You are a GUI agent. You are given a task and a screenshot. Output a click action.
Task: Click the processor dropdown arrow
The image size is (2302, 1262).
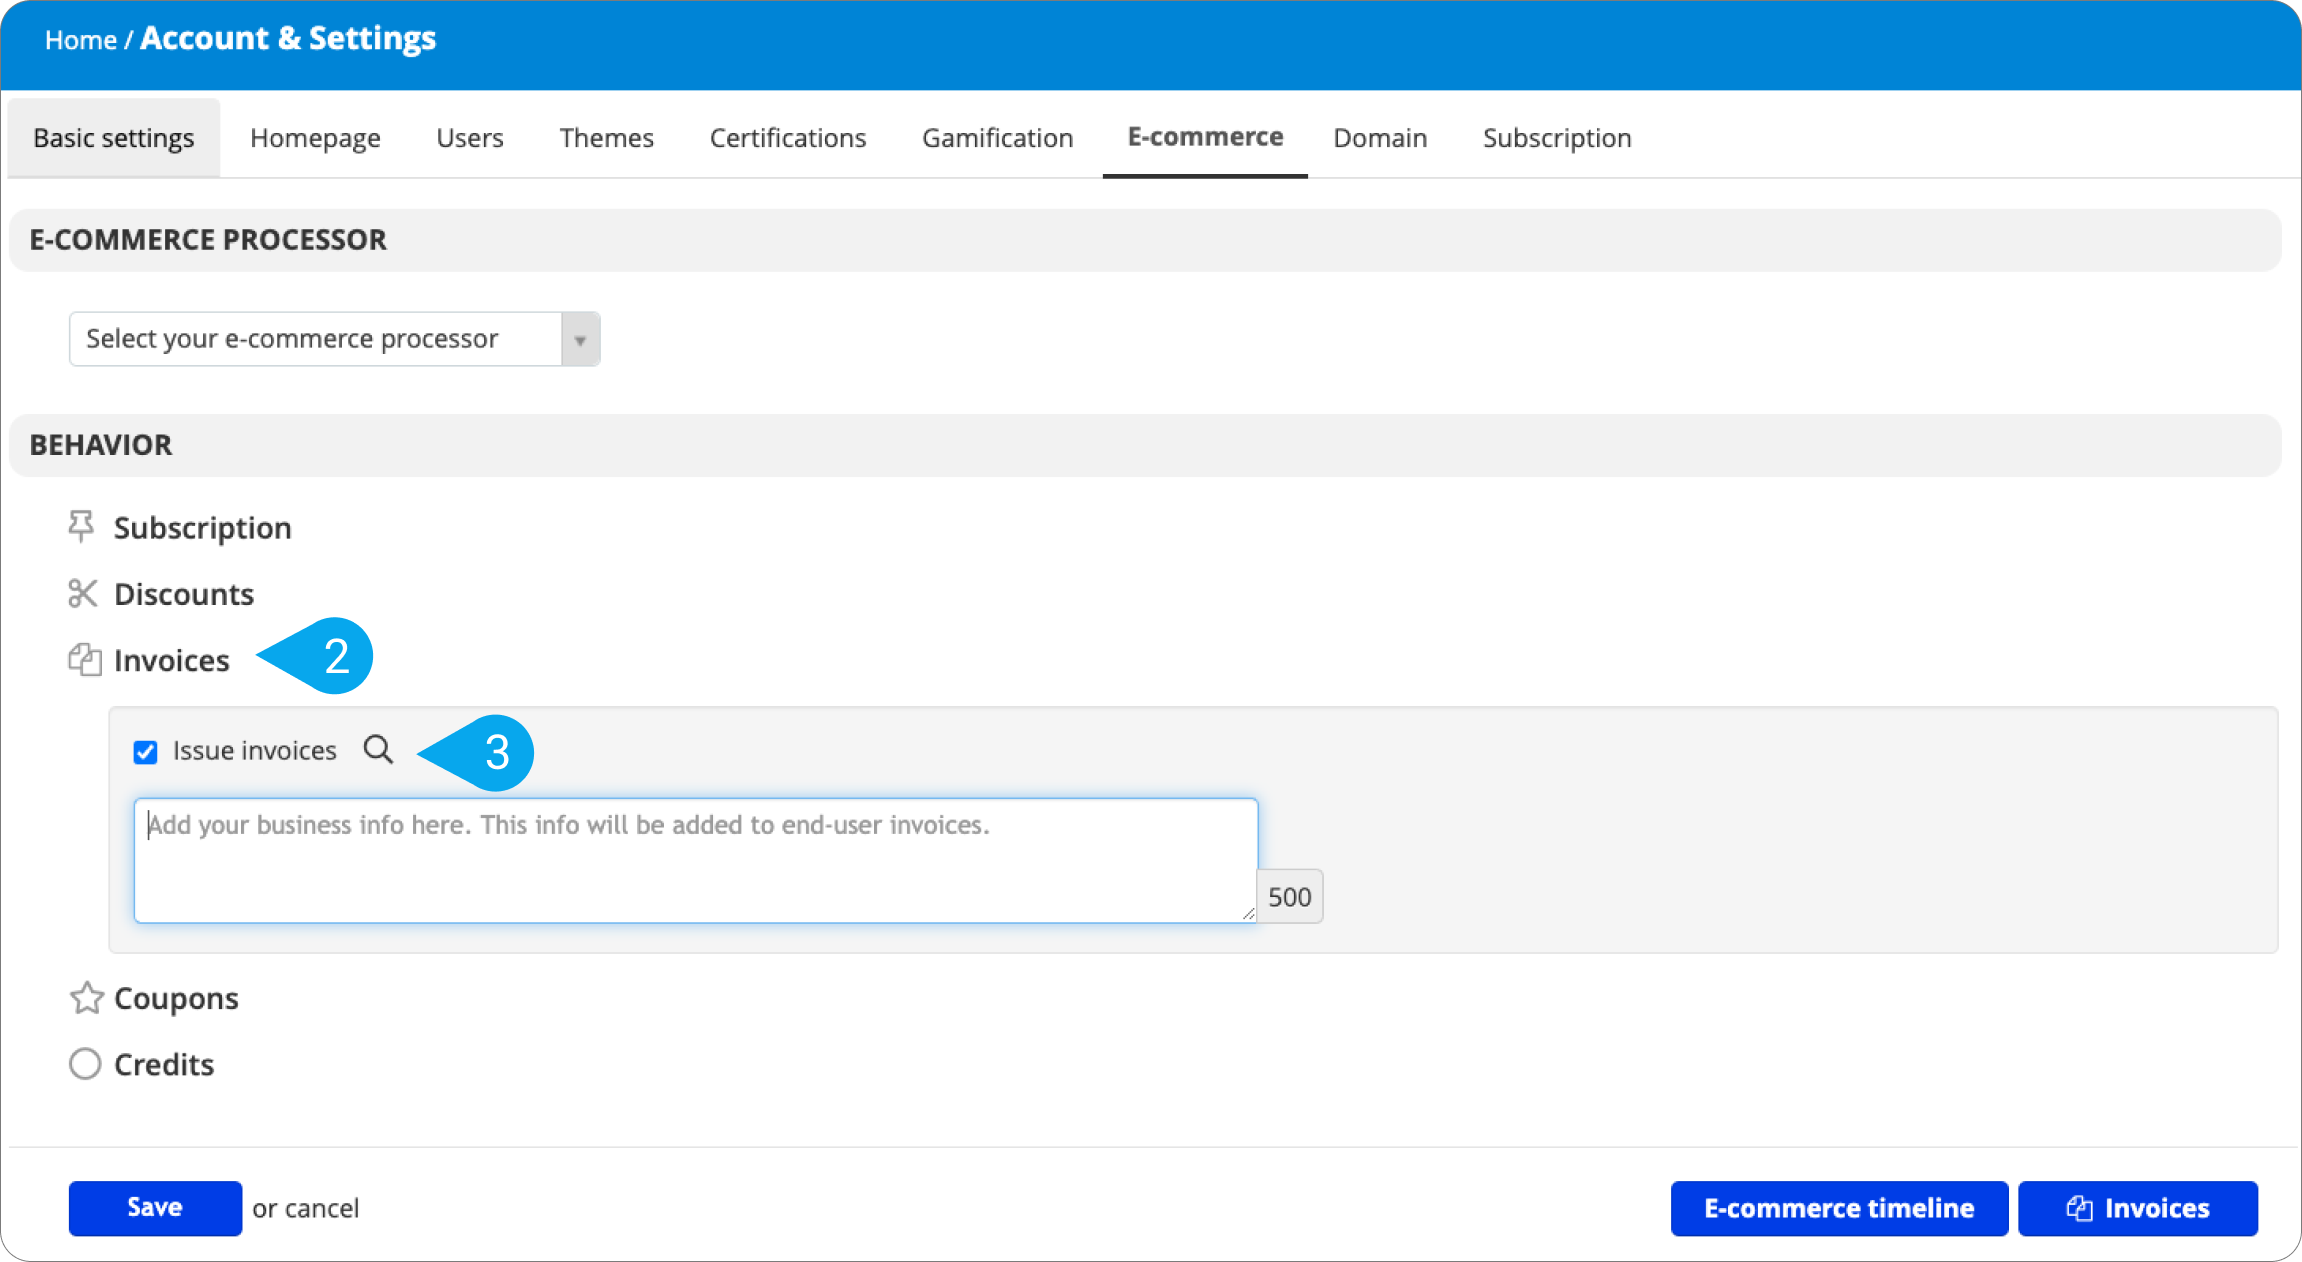click(x=580, y=340)
